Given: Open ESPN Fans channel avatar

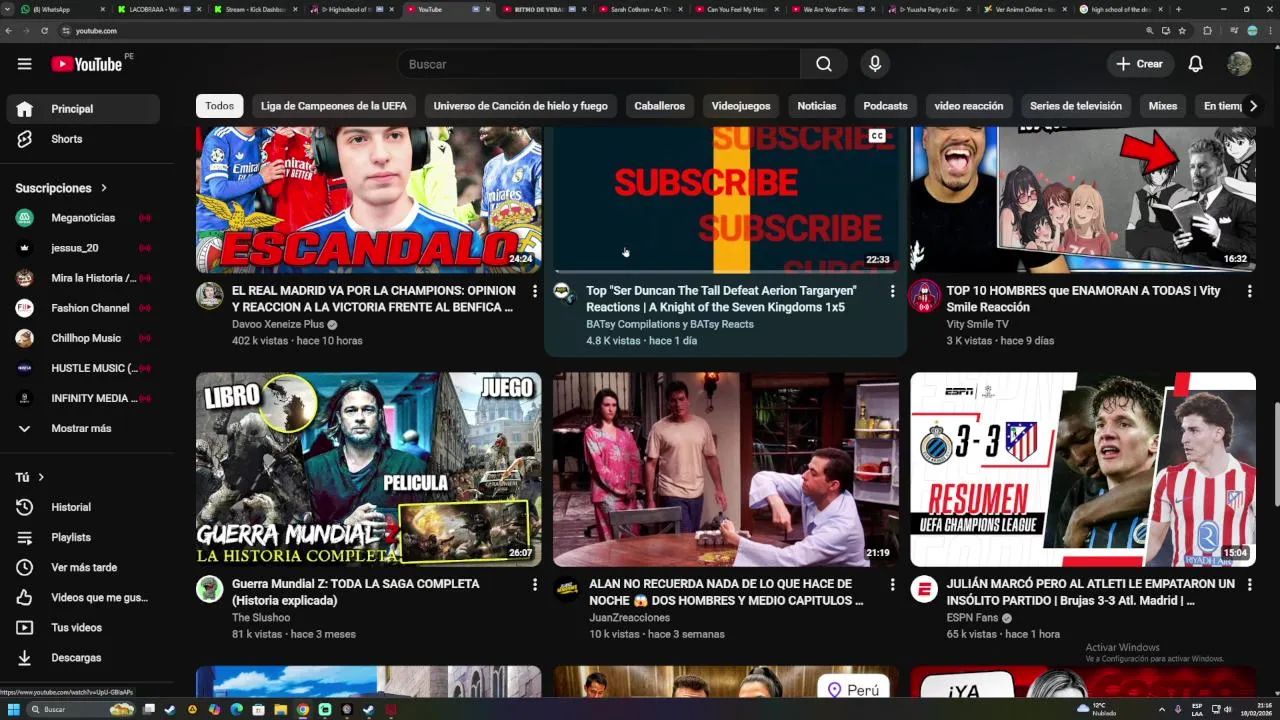Looking at the screenshot, I should tap(924, 588).
